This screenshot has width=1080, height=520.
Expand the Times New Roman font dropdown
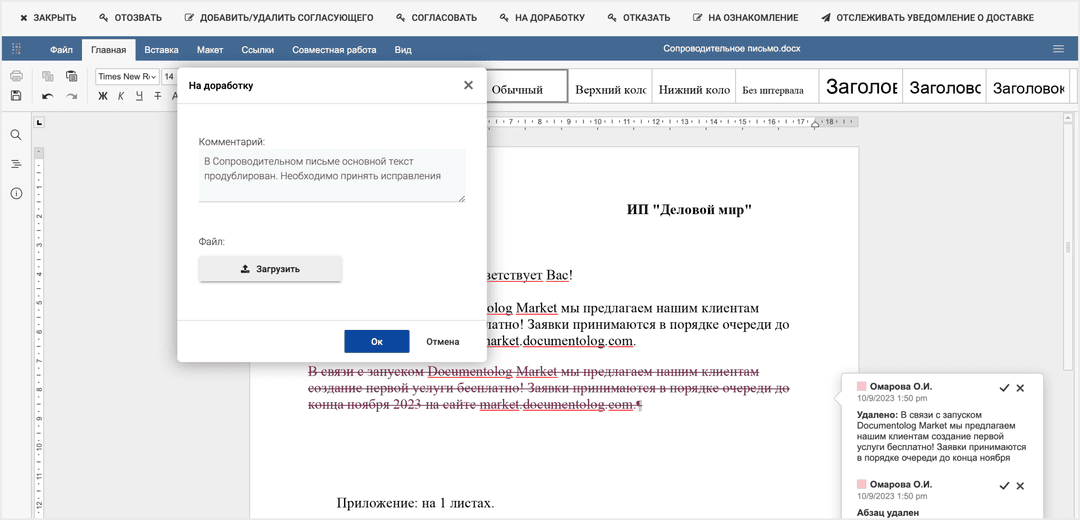point(152,76)
